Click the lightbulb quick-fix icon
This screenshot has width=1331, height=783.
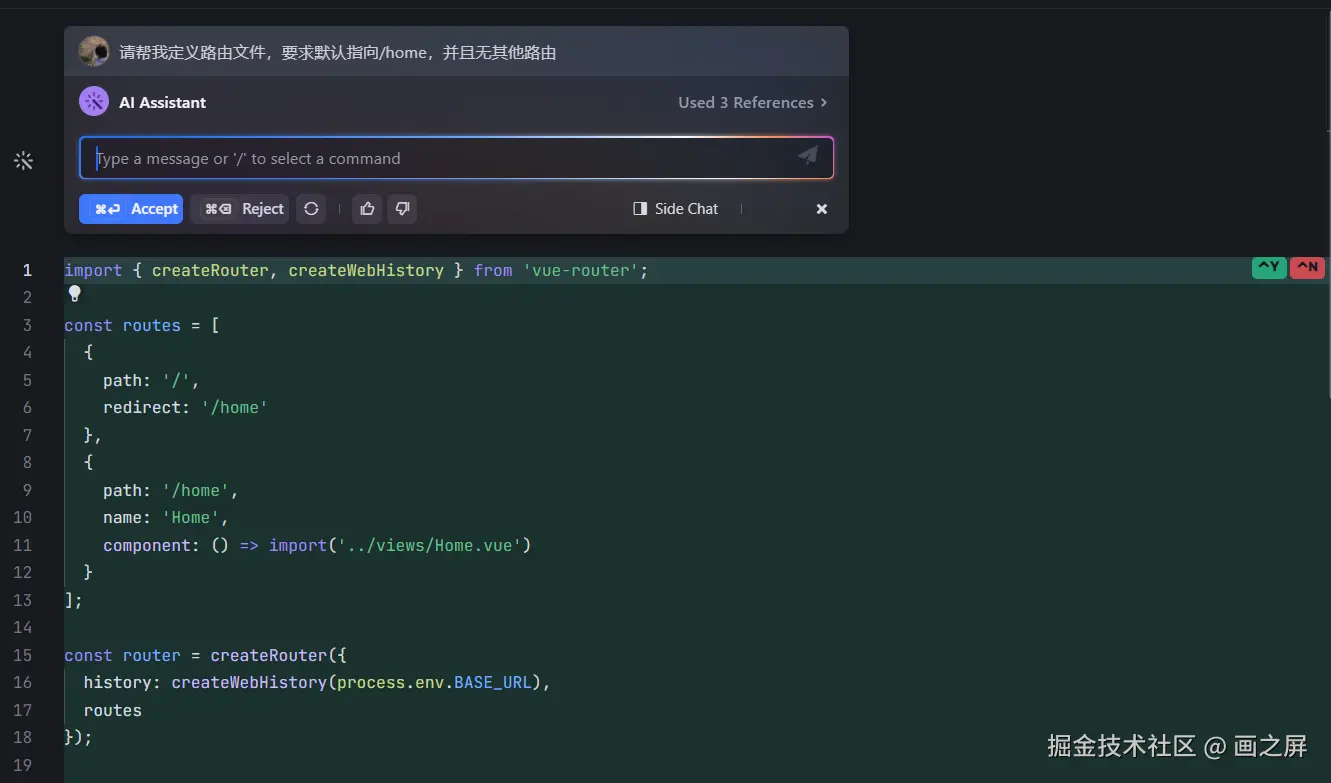pyautogui.click(x=74, y=294)
